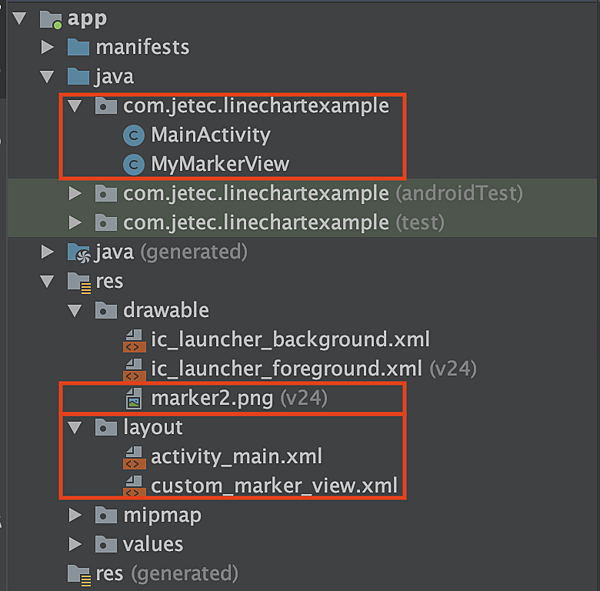
Task: Collapse the res folder arrow
Action: [47, 281]
